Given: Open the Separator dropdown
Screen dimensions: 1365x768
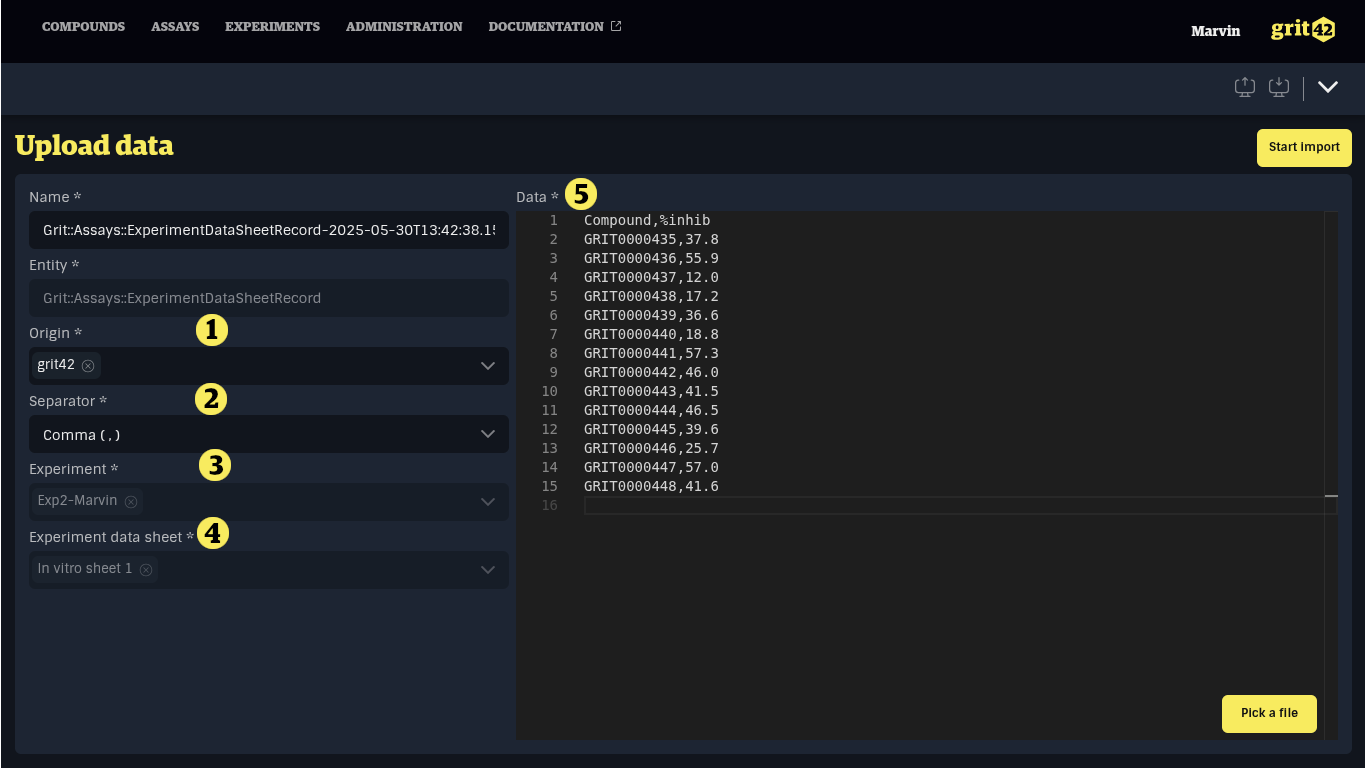Looking at the screenshot, I should point(488,434).
